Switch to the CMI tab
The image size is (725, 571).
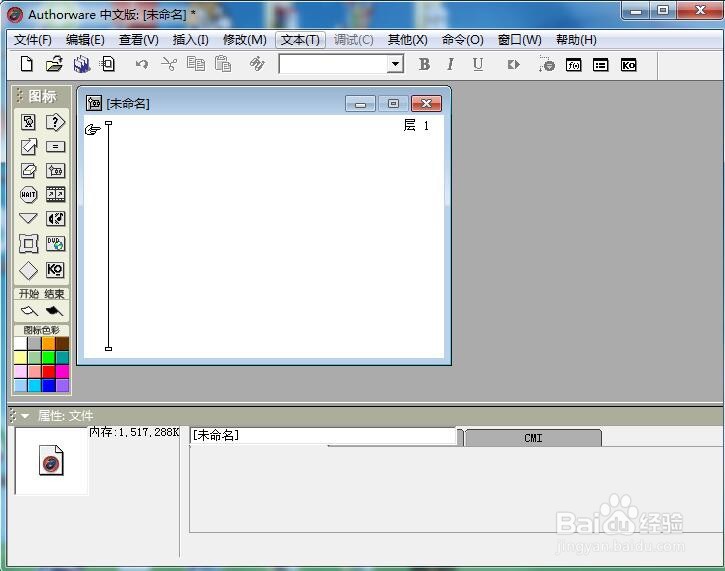coord(533,437)
